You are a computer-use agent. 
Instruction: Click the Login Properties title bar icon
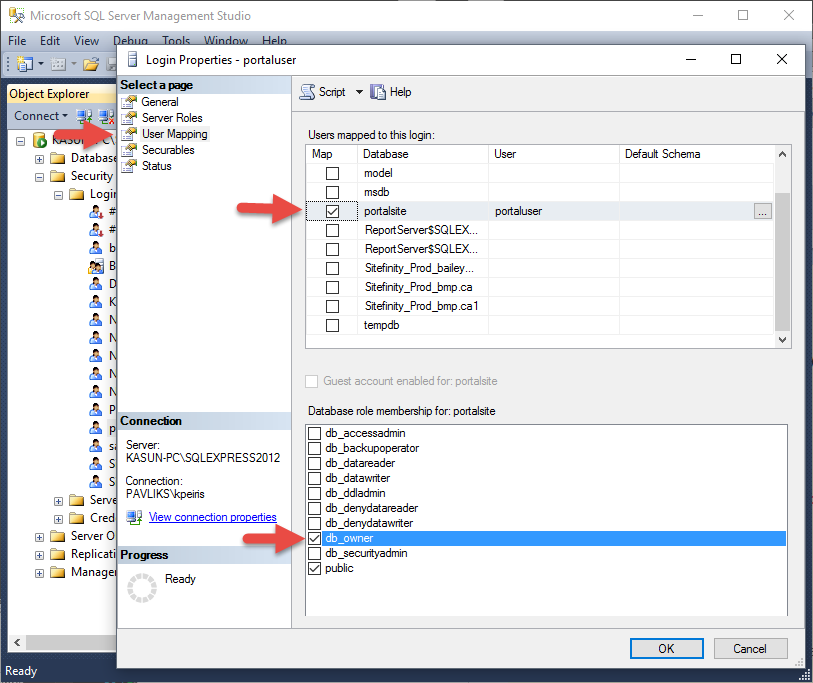133,60
